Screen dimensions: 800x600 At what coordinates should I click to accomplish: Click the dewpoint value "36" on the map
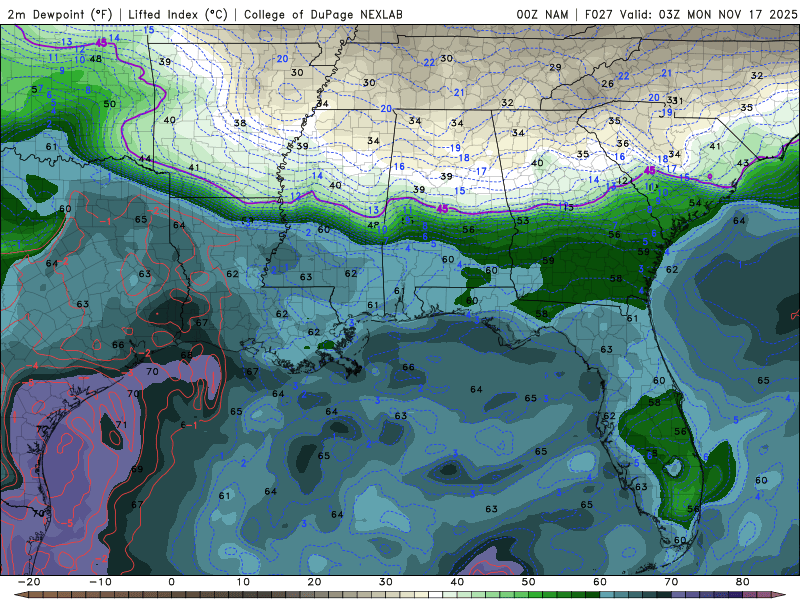coord(622,143)
